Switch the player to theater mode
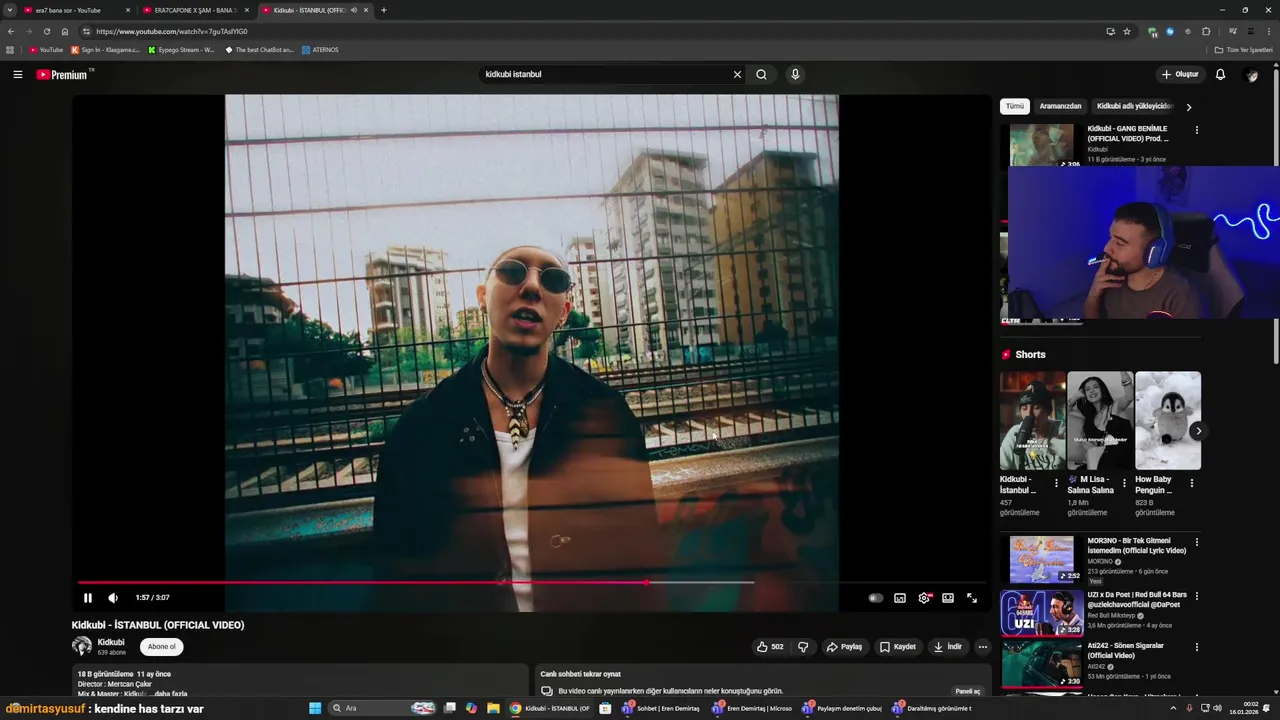The image size is (1280, 720). pyautogui.click(x=948, y=598)
